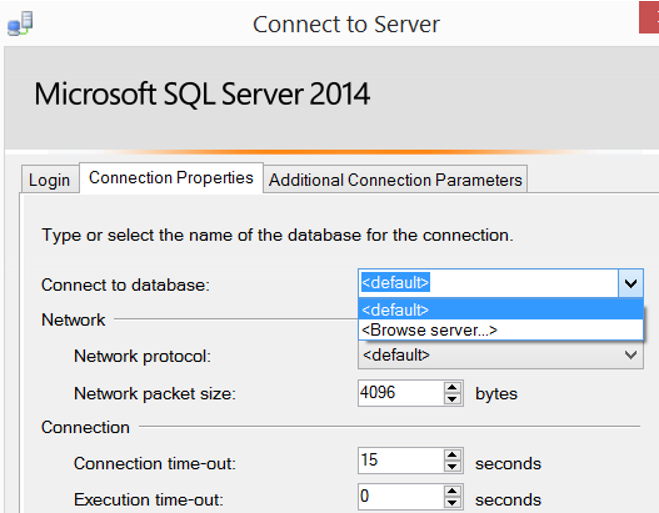
Task: Switch to the Login tab
Action: 50,180
